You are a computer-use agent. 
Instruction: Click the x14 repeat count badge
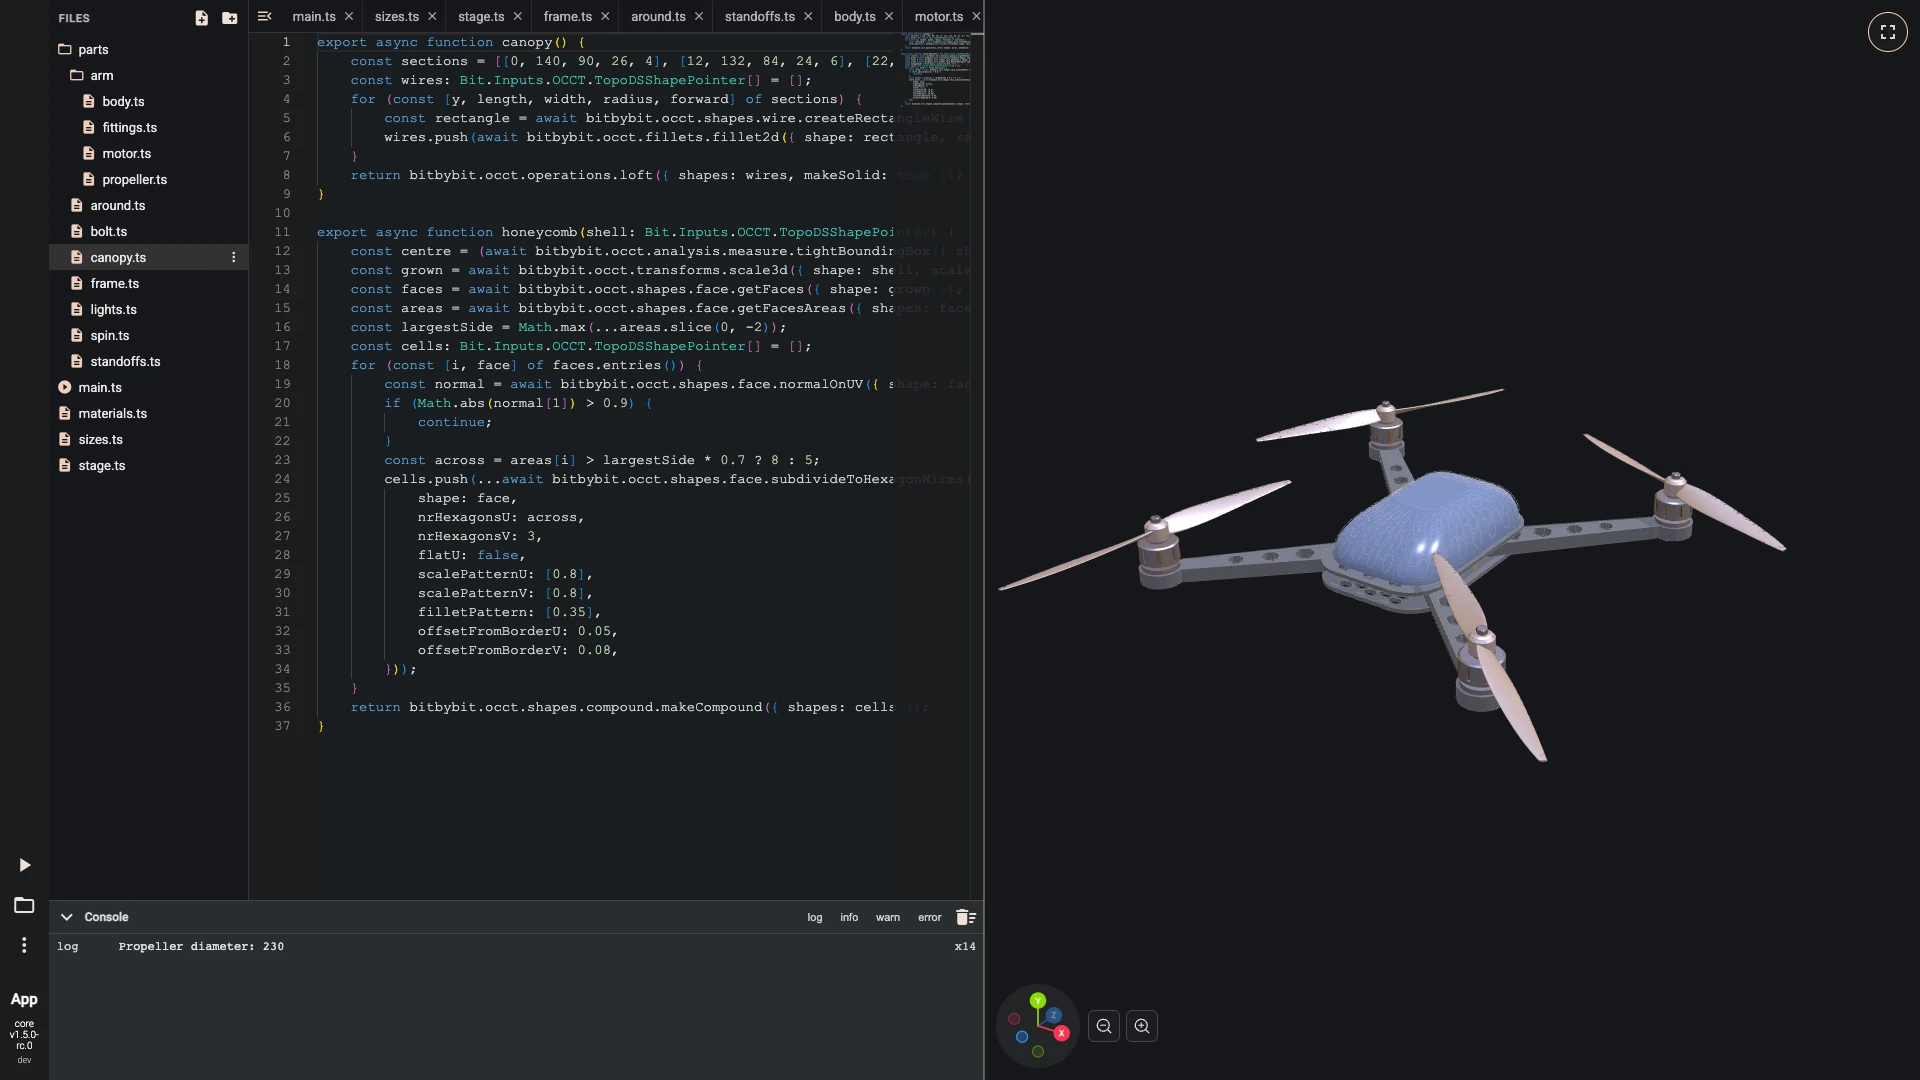click(x=965, y=946)
